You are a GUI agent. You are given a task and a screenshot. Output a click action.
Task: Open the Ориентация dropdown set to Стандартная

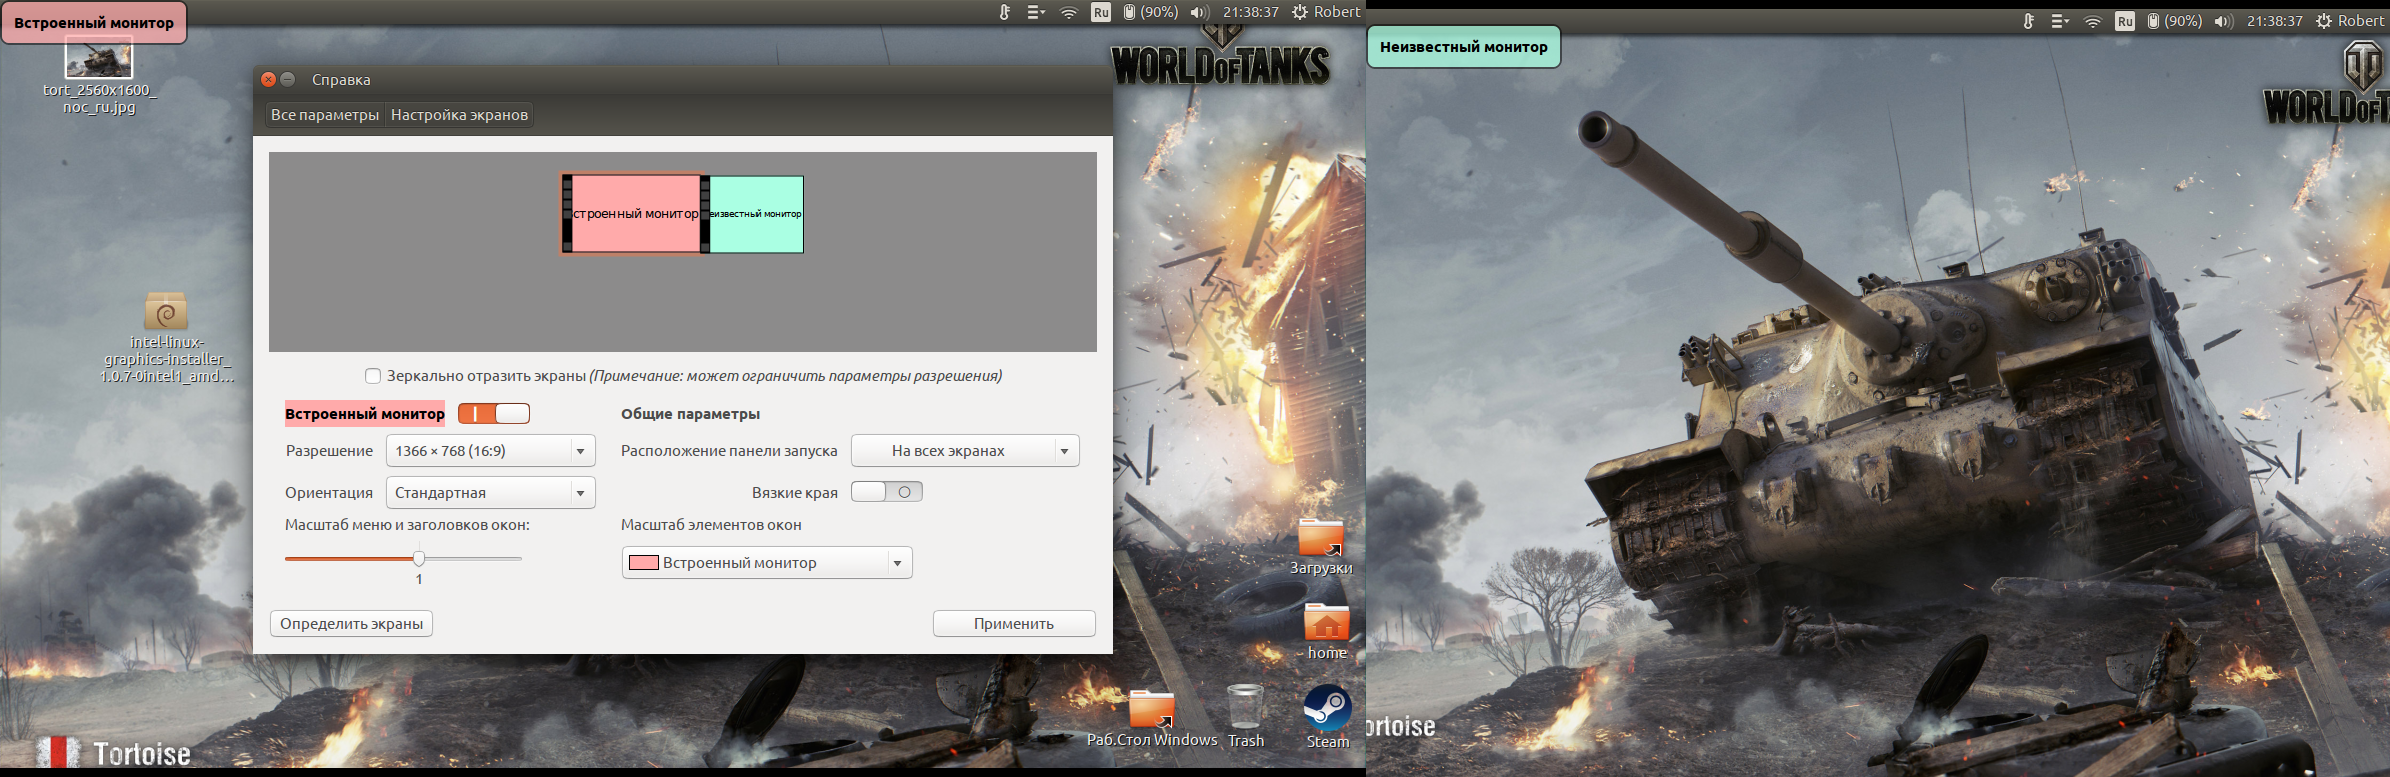pyautogui.click(x=490, y=493)
